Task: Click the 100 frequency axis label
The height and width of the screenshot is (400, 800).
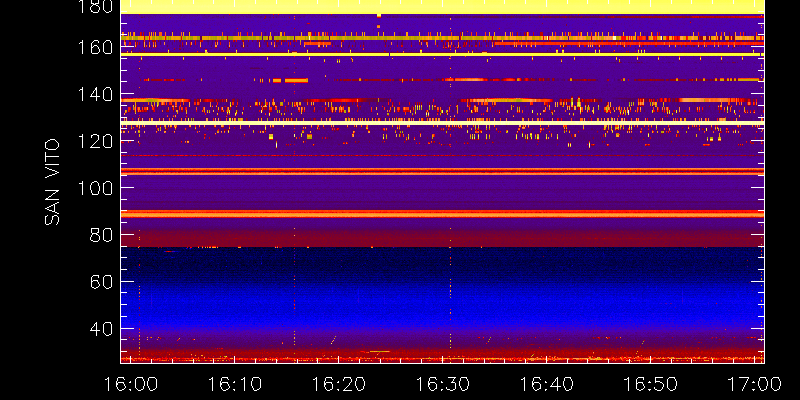Action: (94, 188)
